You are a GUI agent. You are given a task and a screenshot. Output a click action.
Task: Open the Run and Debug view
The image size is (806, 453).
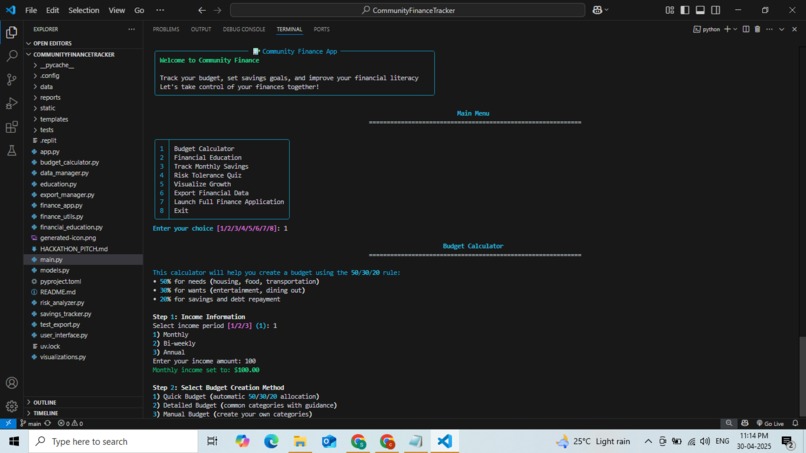point(11,103)
